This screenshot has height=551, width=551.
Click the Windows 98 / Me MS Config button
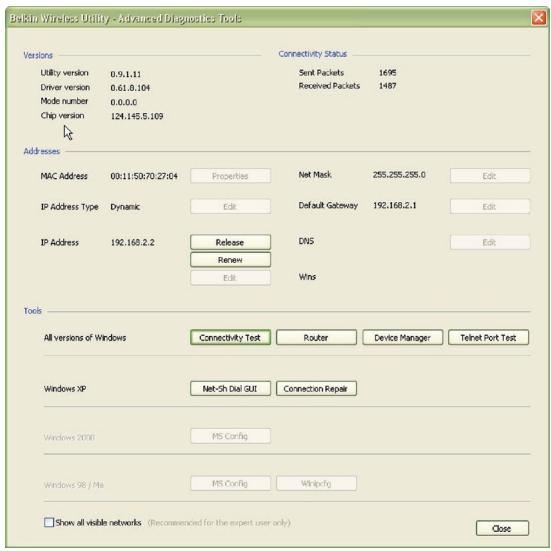click(230, 483)
